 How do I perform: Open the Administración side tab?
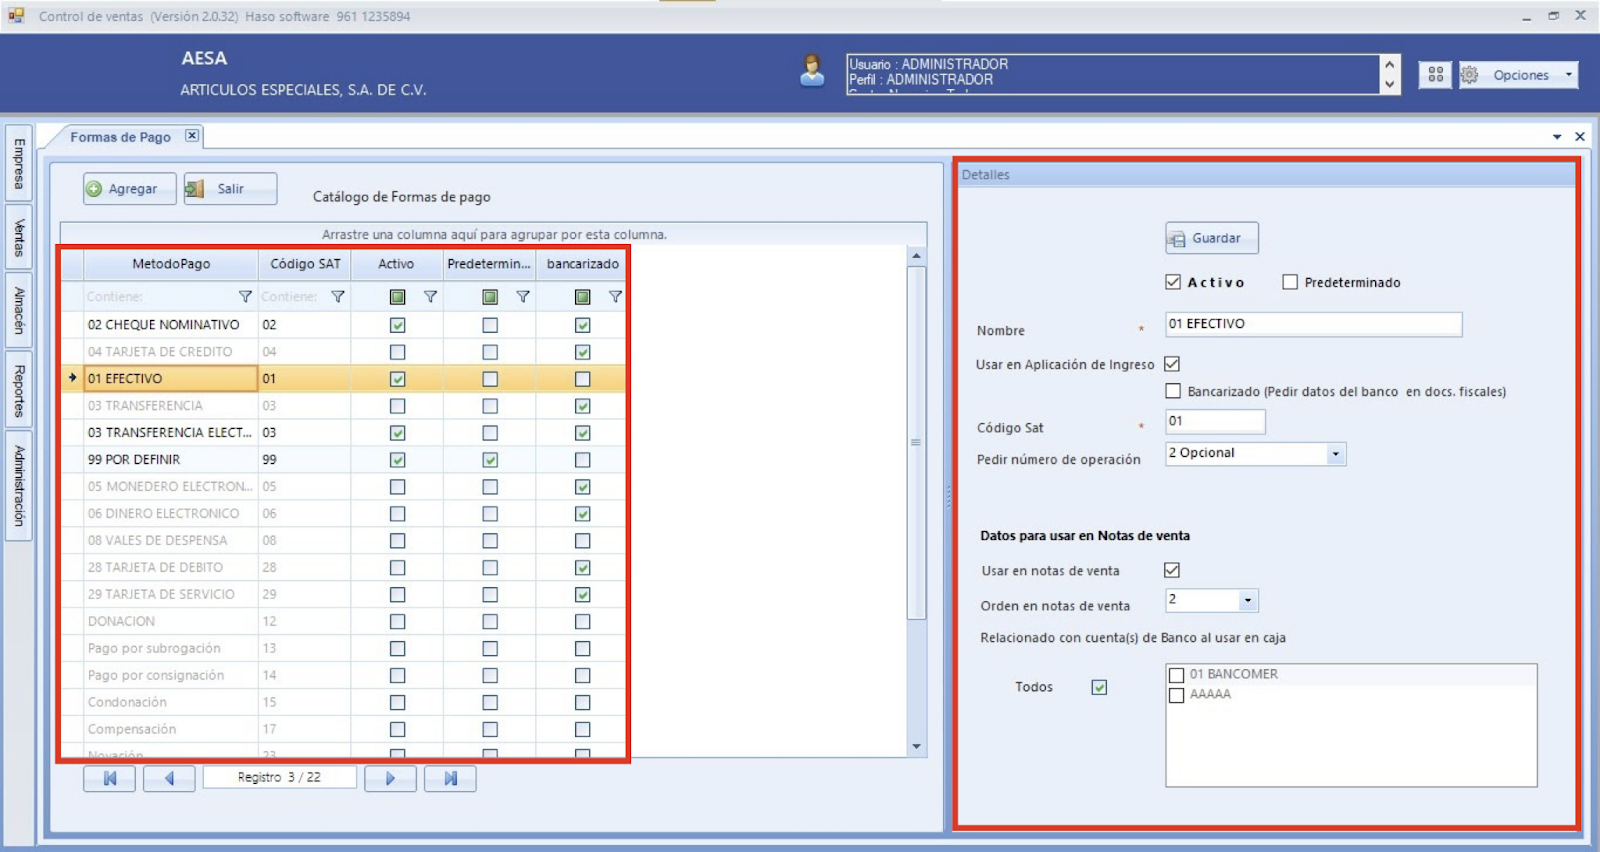click(19, 486)
